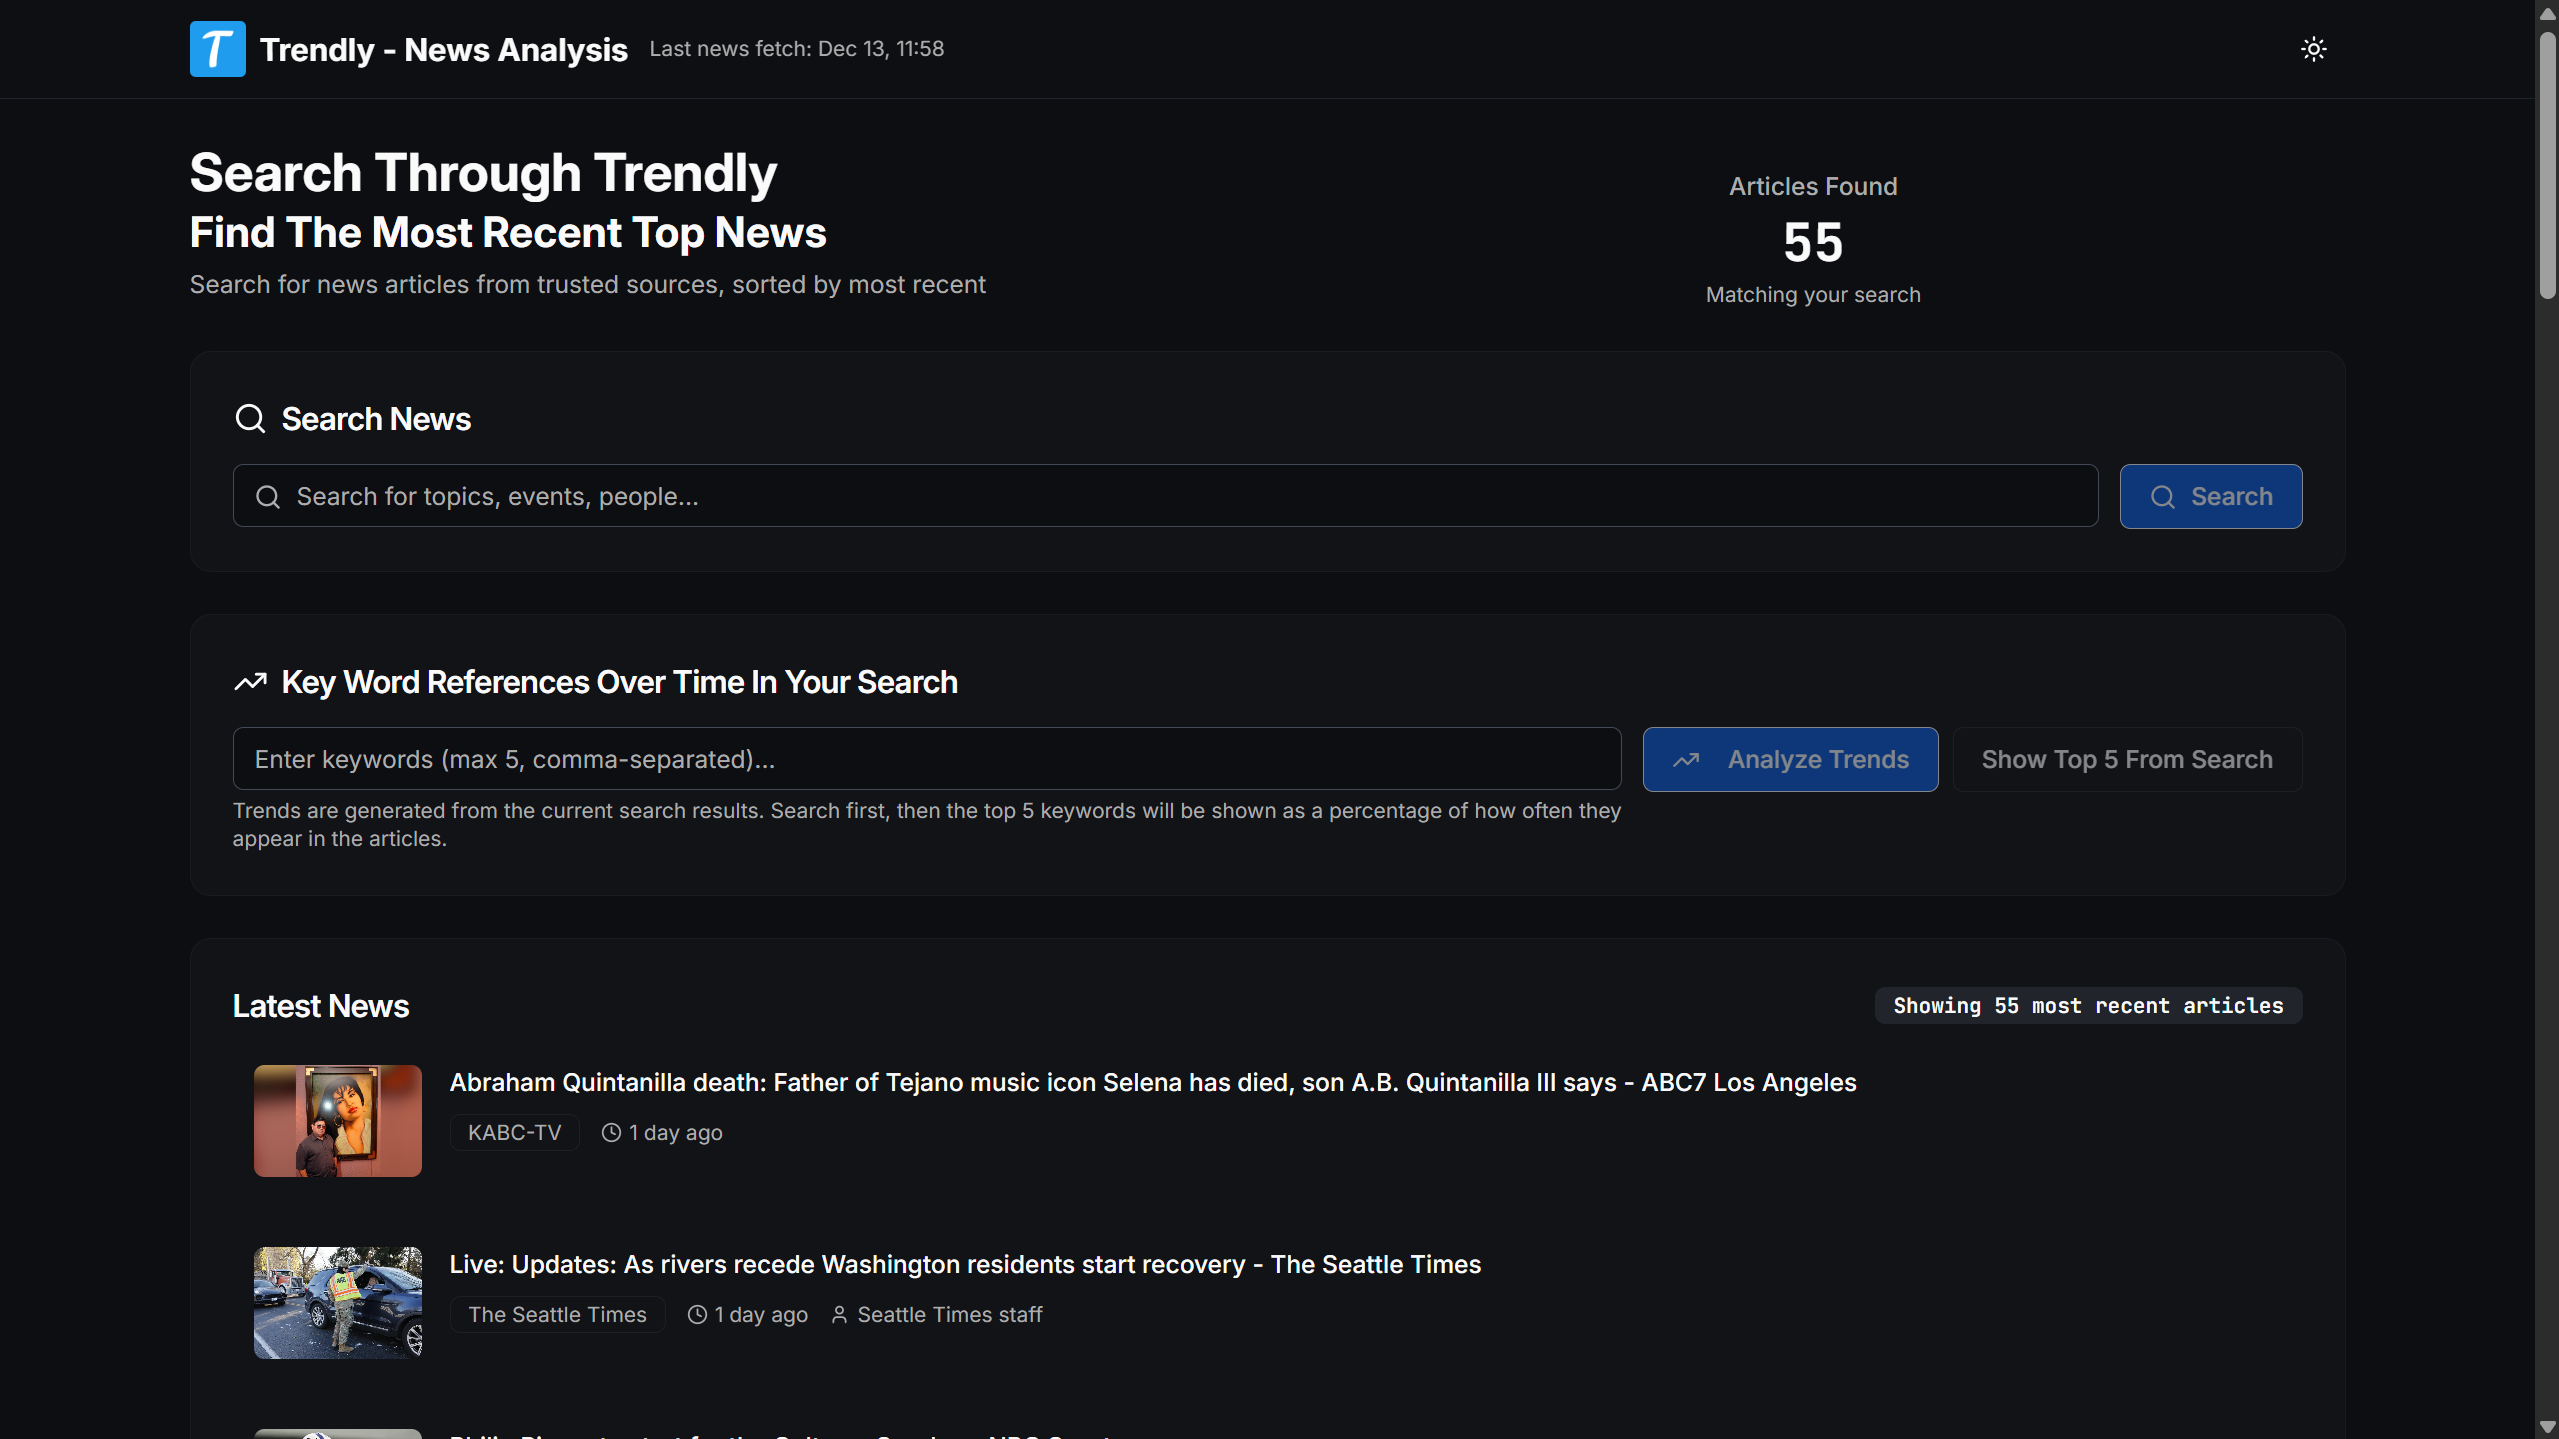This screenshot has width=2559, height=1439.
Task: Click the magnifier icon beside Search News heading
Action: pyautogui.click(x=250, y=419)
